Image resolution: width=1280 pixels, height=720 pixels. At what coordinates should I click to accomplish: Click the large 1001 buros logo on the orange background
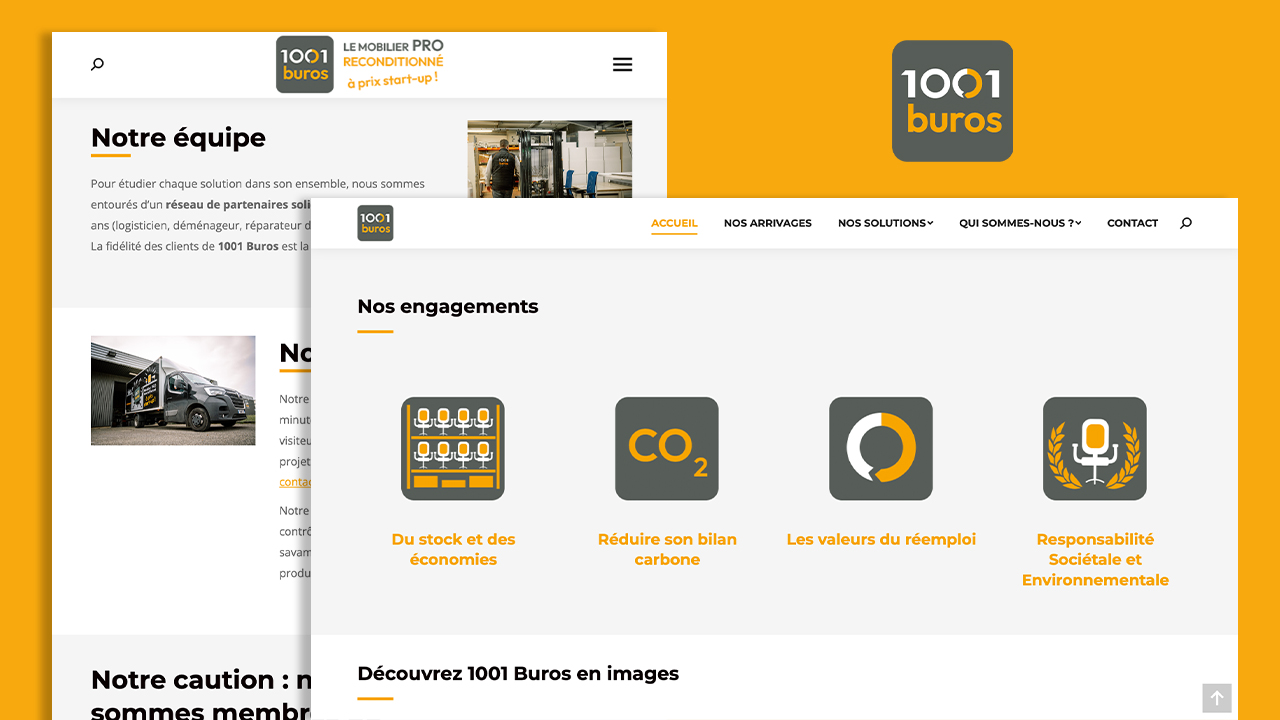click(952, 101)
